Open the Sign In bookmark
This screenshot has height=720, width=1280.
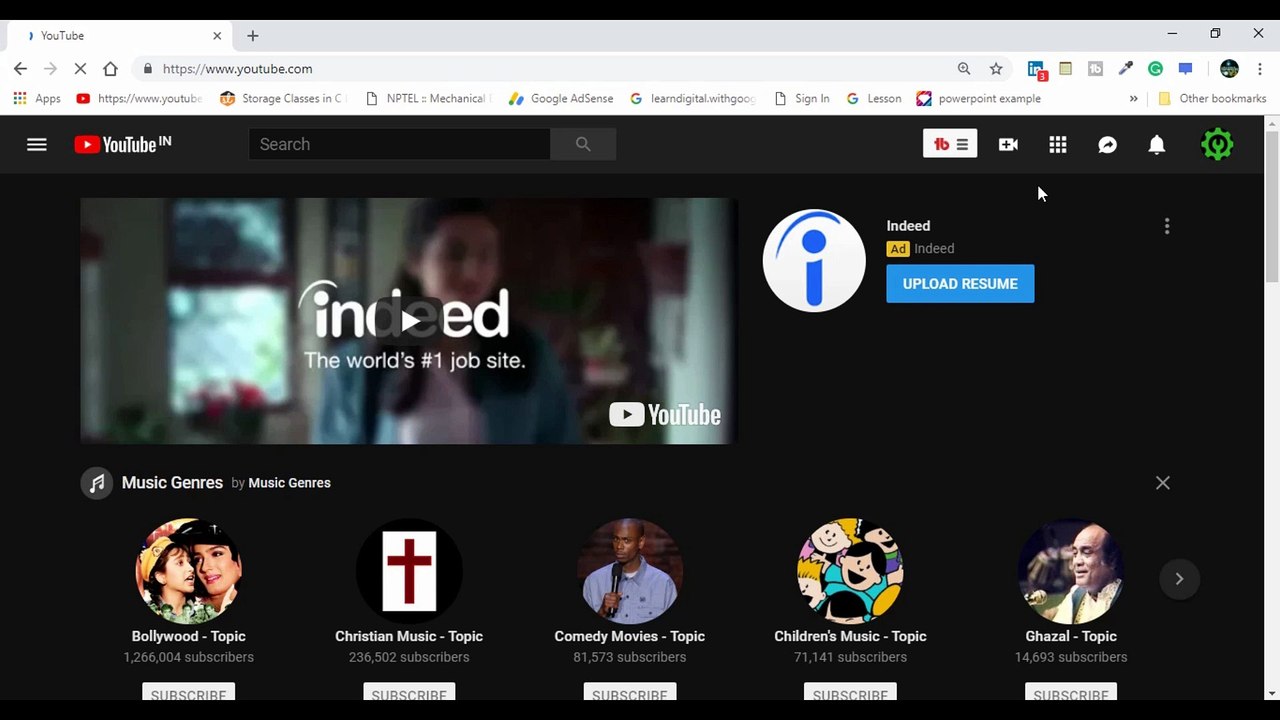click(x=802, y=99)
